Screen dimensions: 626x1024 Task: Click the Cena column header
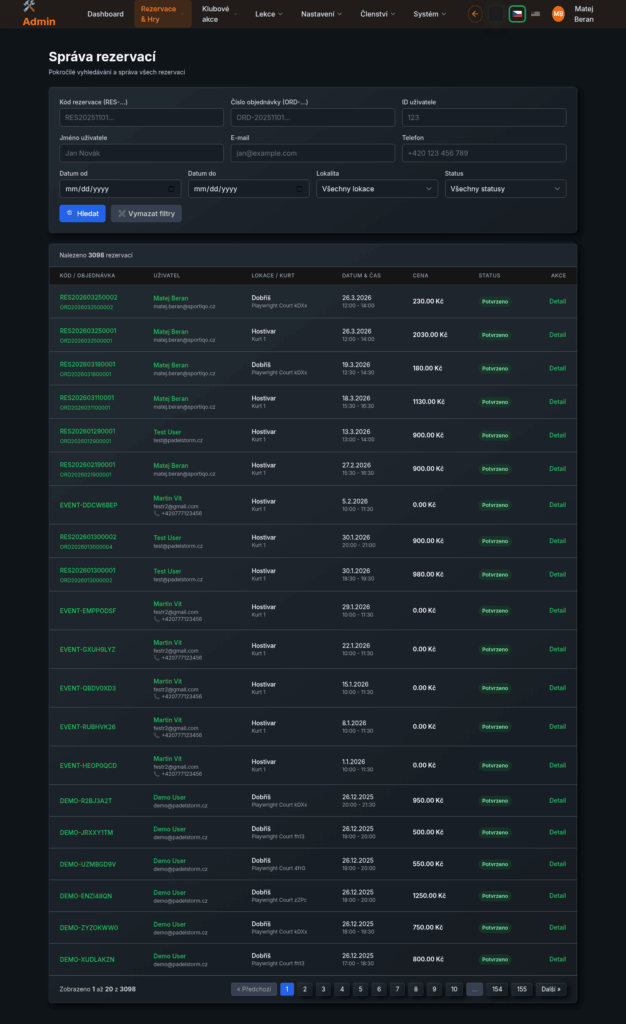420,276
